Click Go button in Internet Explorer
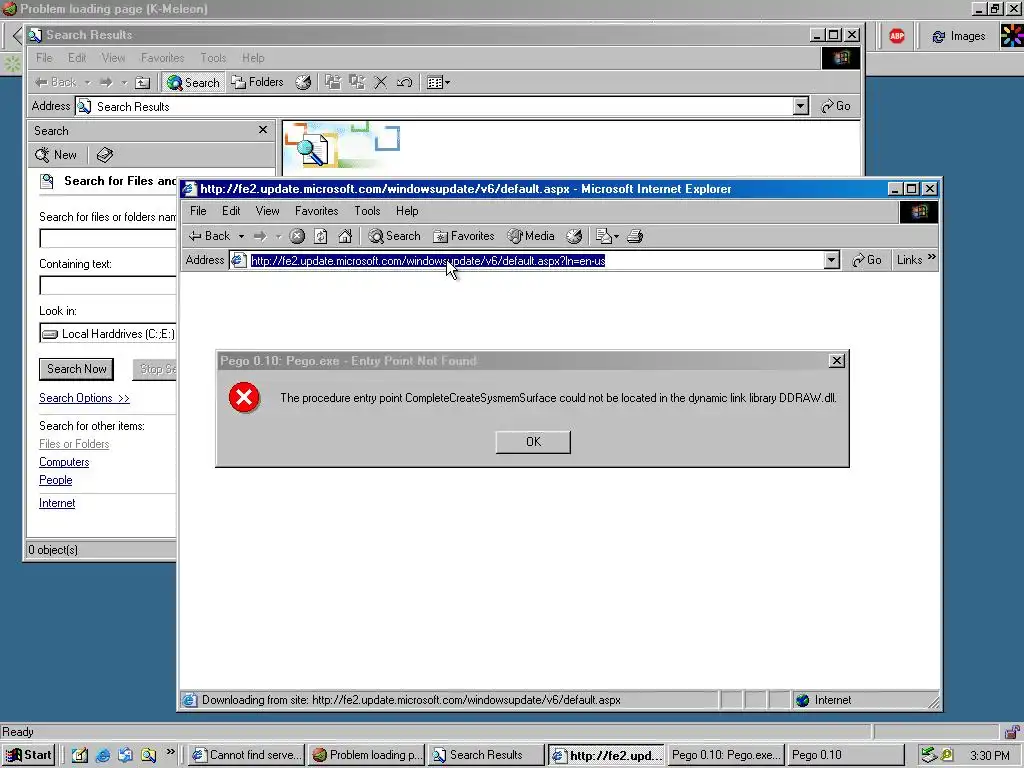 (x=867, y=260)
